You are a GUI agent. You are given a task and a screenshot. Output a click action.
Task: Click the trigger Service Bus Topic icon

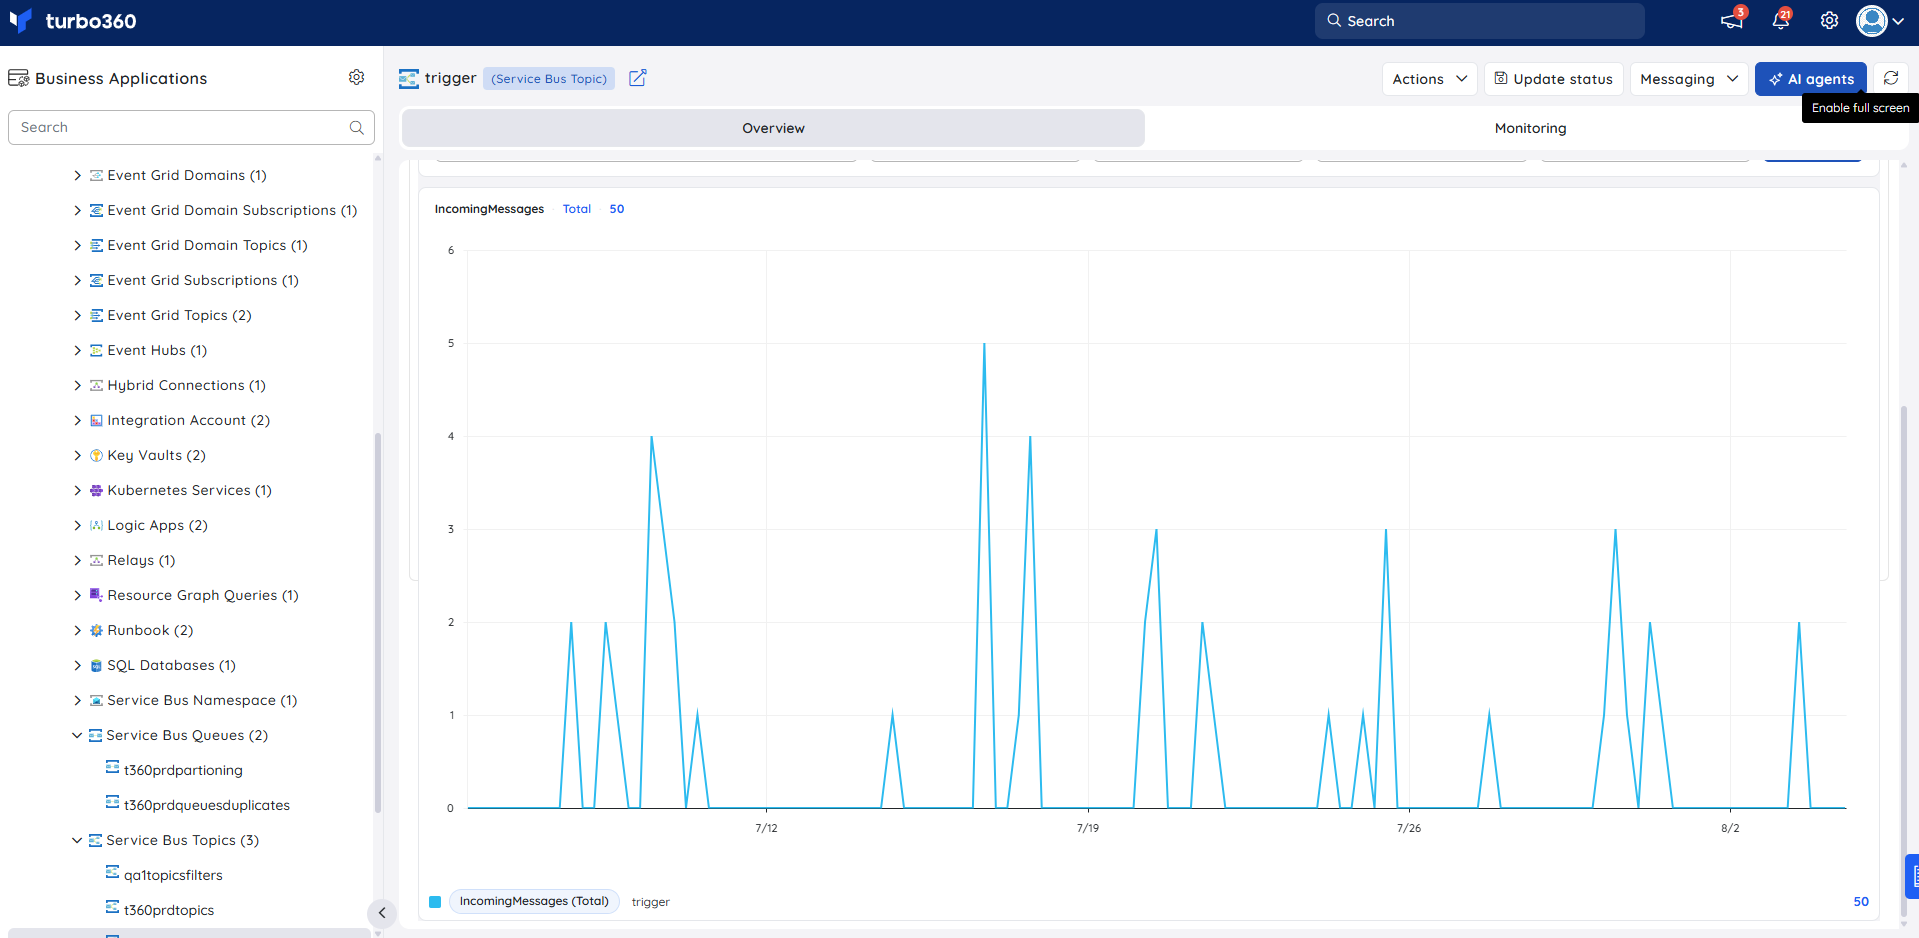tap(409, 79)
